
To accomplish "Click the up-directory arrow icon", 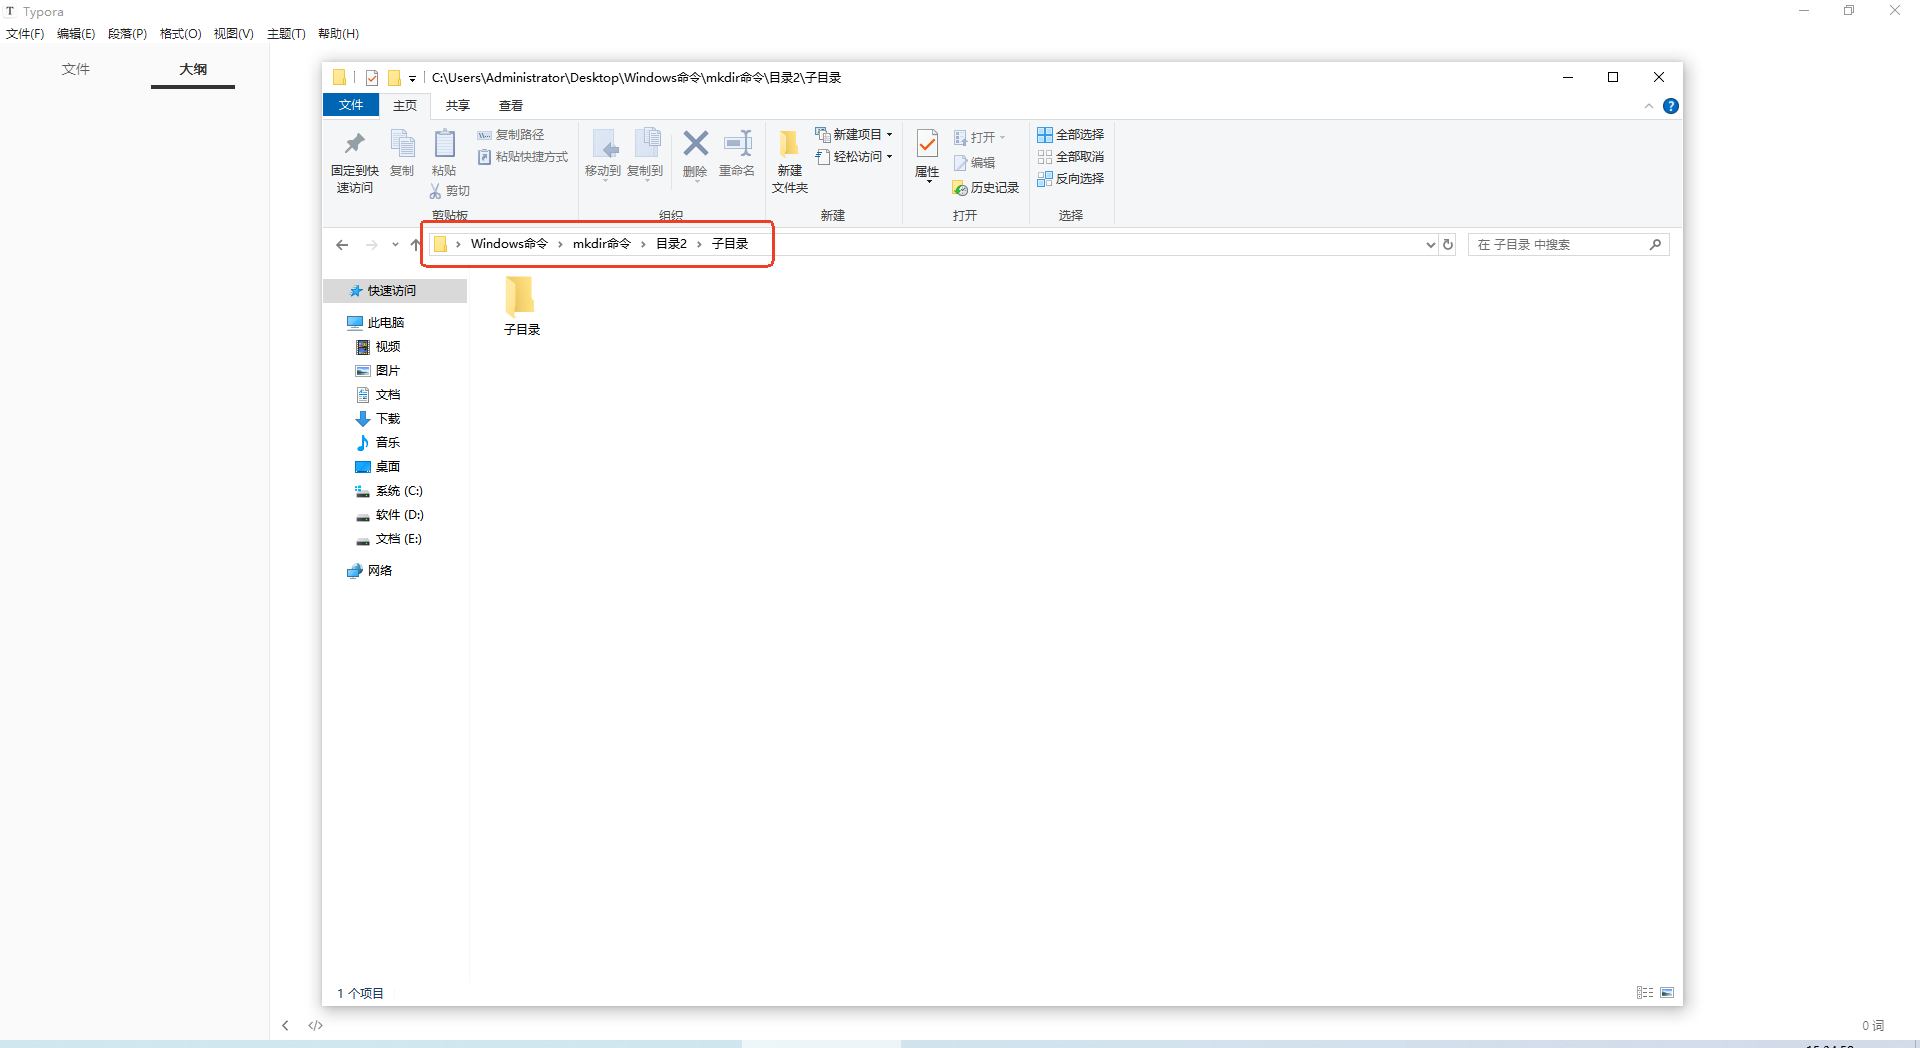I will [x=415, y=244].
